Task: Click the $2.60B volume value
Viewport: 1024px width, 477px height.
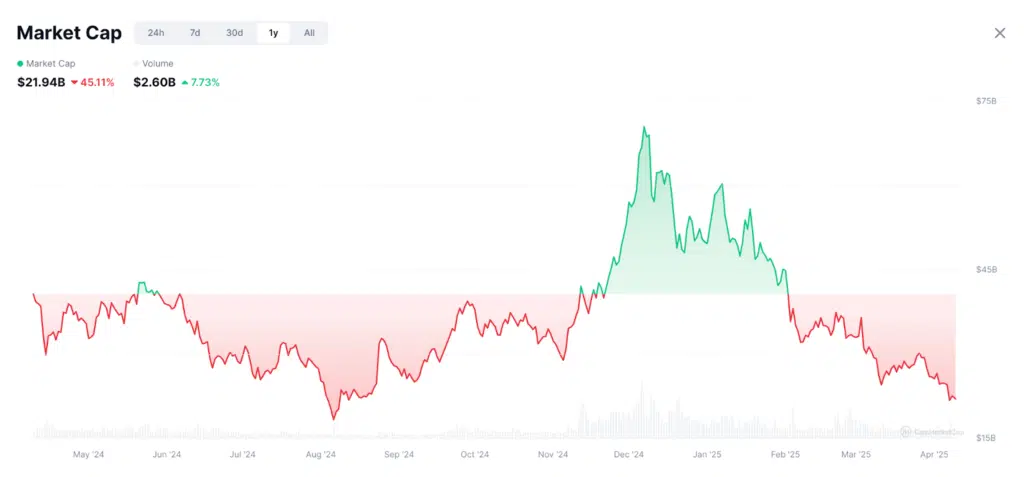Action: (x=154, y=82)
